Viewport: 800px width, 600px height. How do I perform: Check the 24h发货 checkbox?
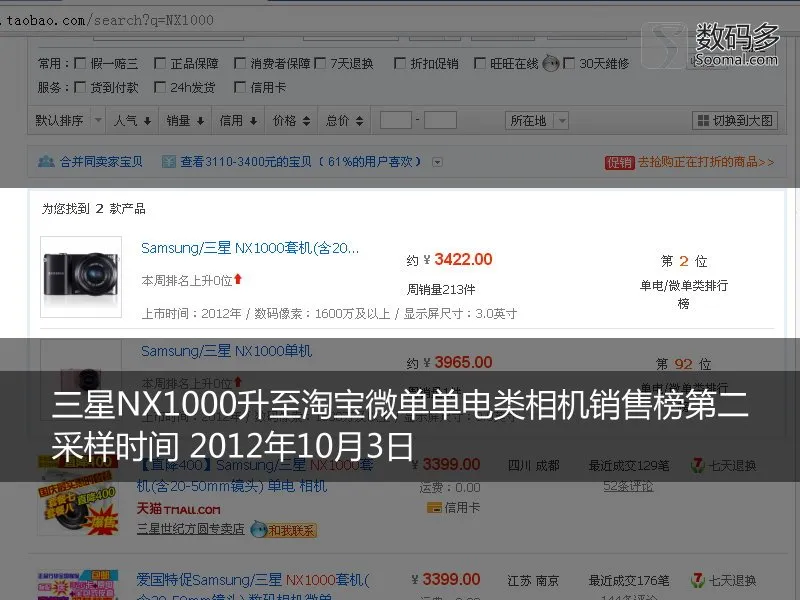tap(160, 87)
